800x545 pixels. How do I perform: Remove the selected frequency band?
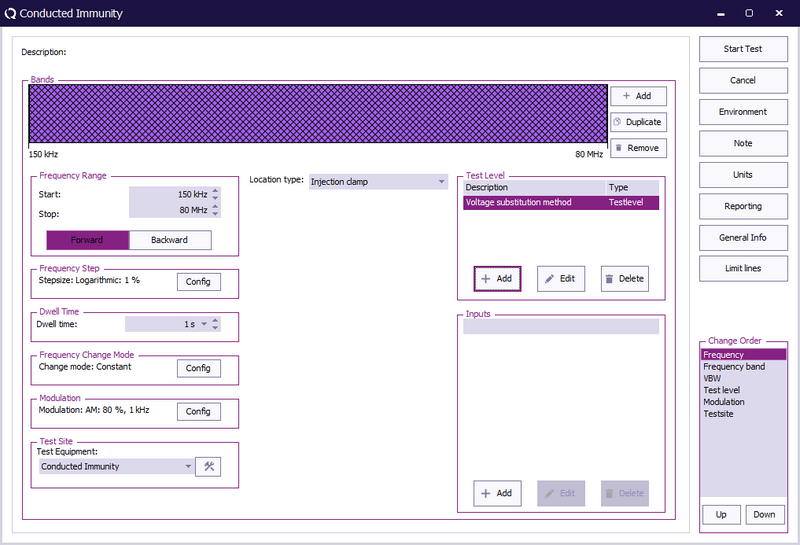(638, 148)
